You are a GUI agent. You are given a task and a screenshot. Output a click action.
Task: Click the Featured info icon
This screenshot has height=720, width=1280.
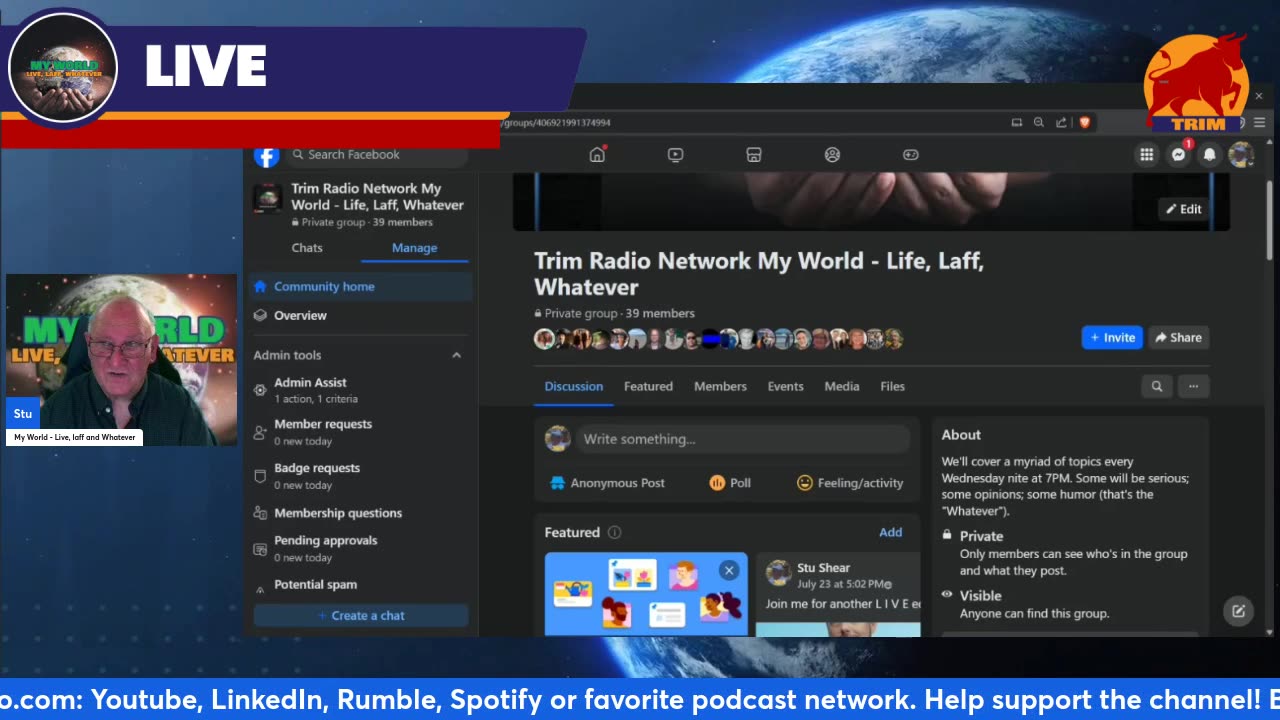pyautogui.click(x=614, y=533)
